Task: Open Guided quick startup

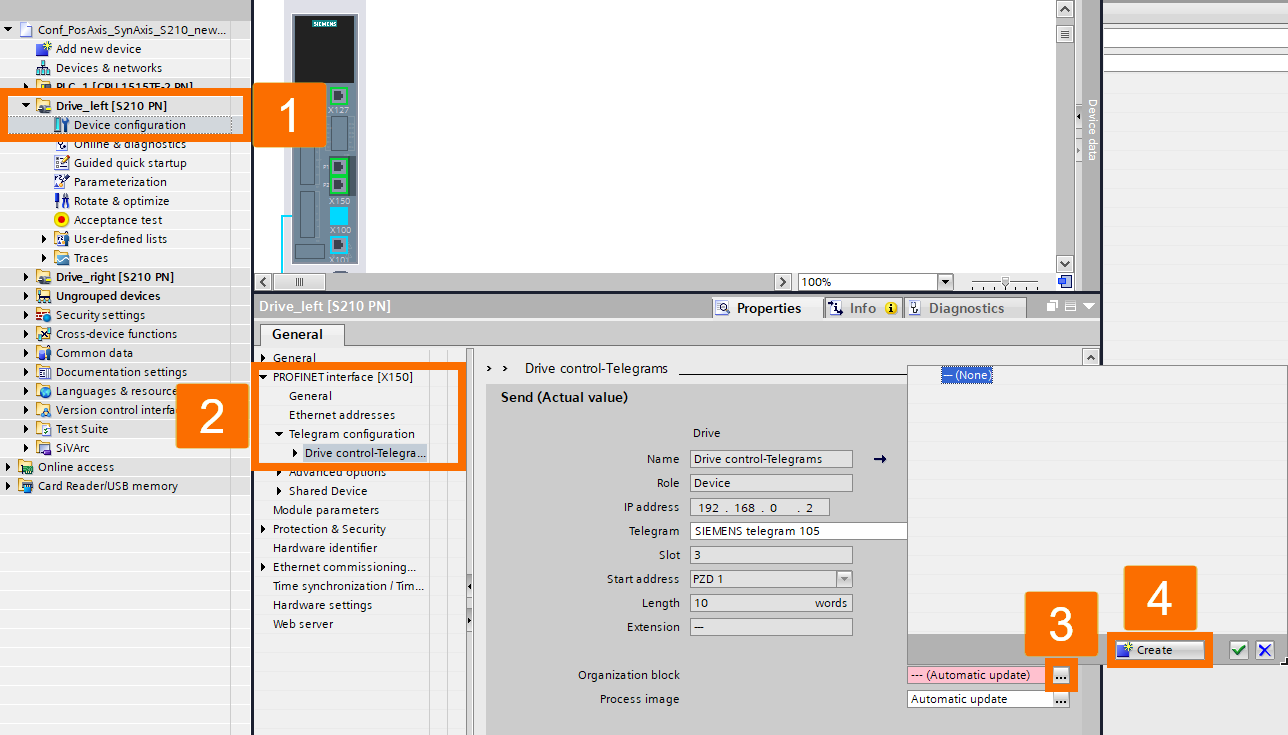Action: click(130, 163)
